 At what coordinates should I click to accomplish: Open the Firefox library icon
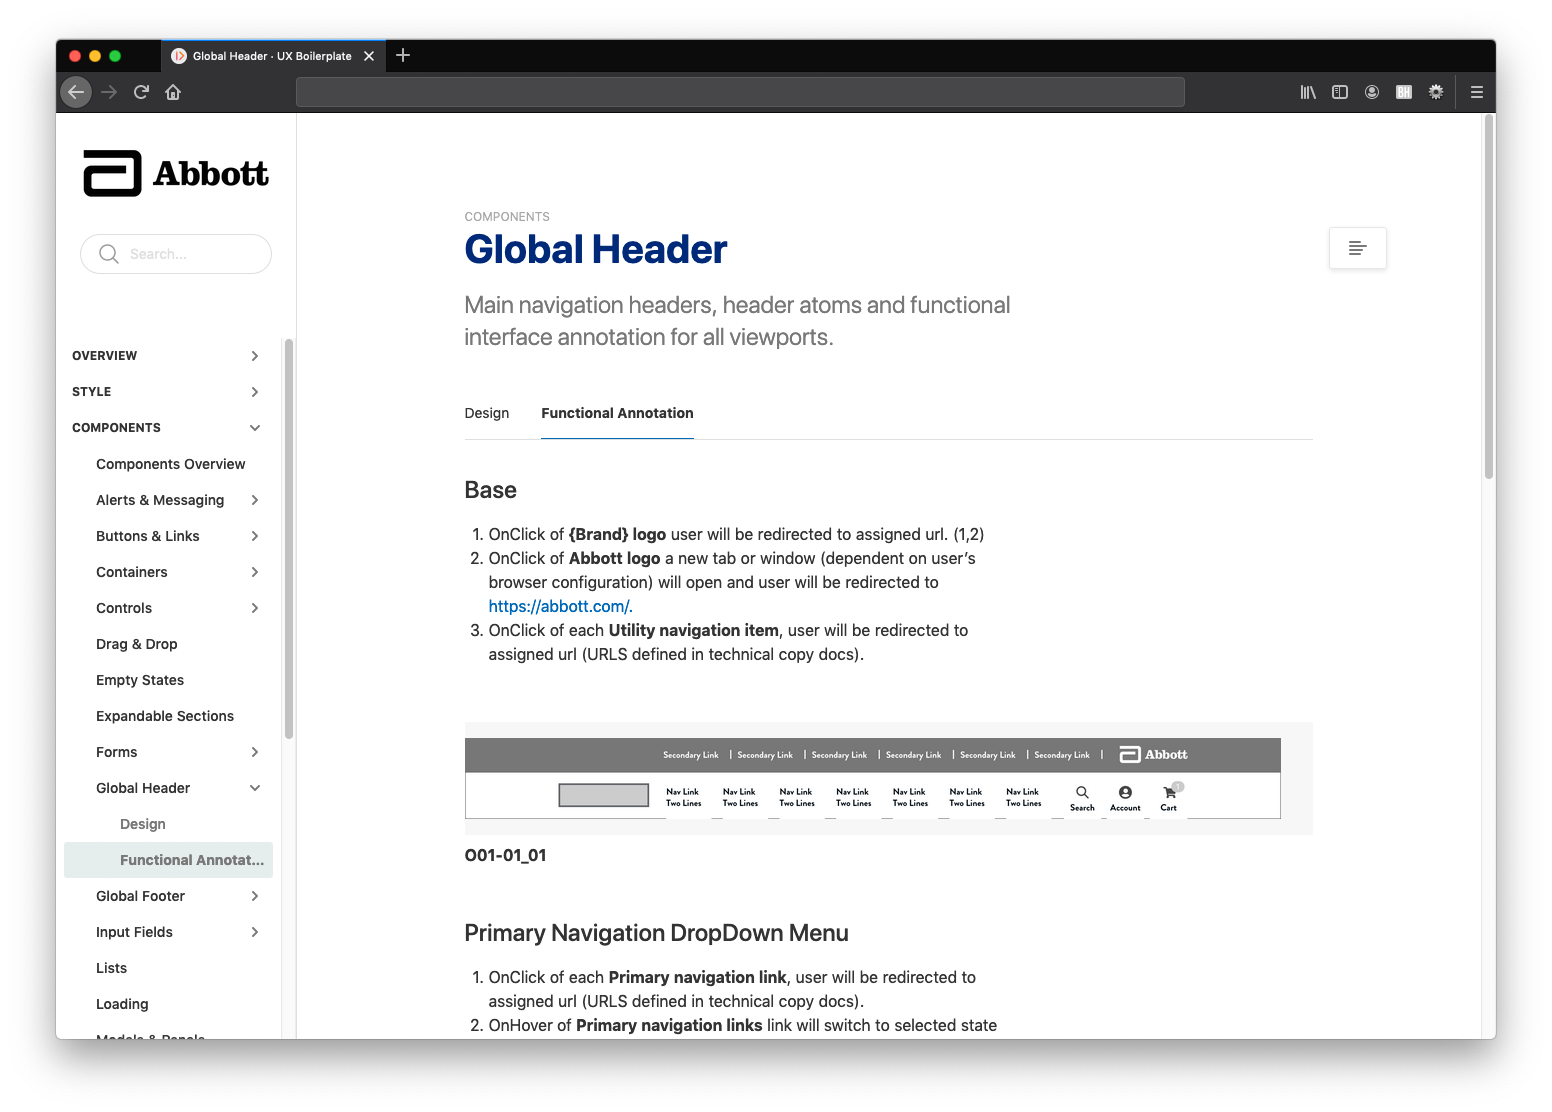[1307, 92]
